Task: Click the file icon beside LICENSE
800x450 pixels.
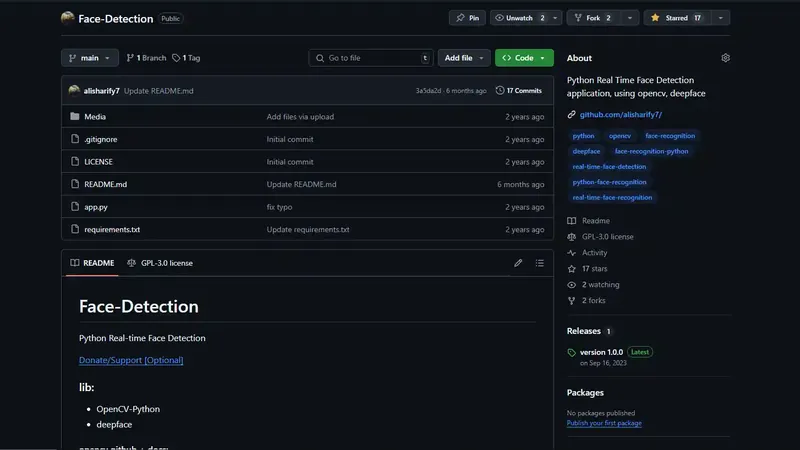Action: coord(75,161)
